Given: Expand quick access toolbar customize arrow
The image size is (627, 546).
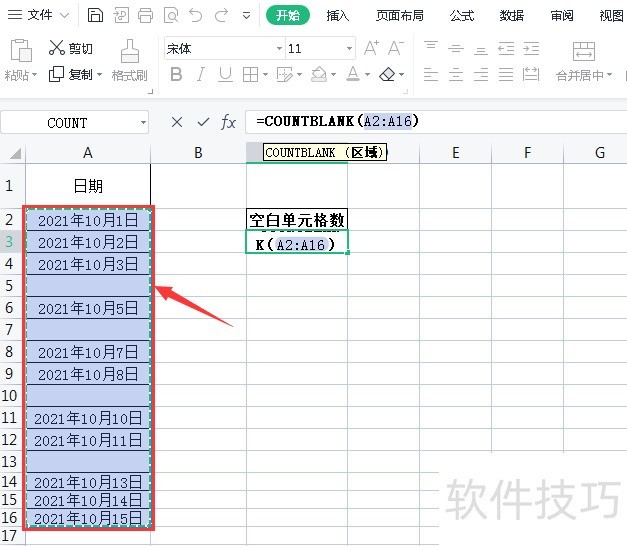Looking at the screenshot, I should (x=246, y=16).
